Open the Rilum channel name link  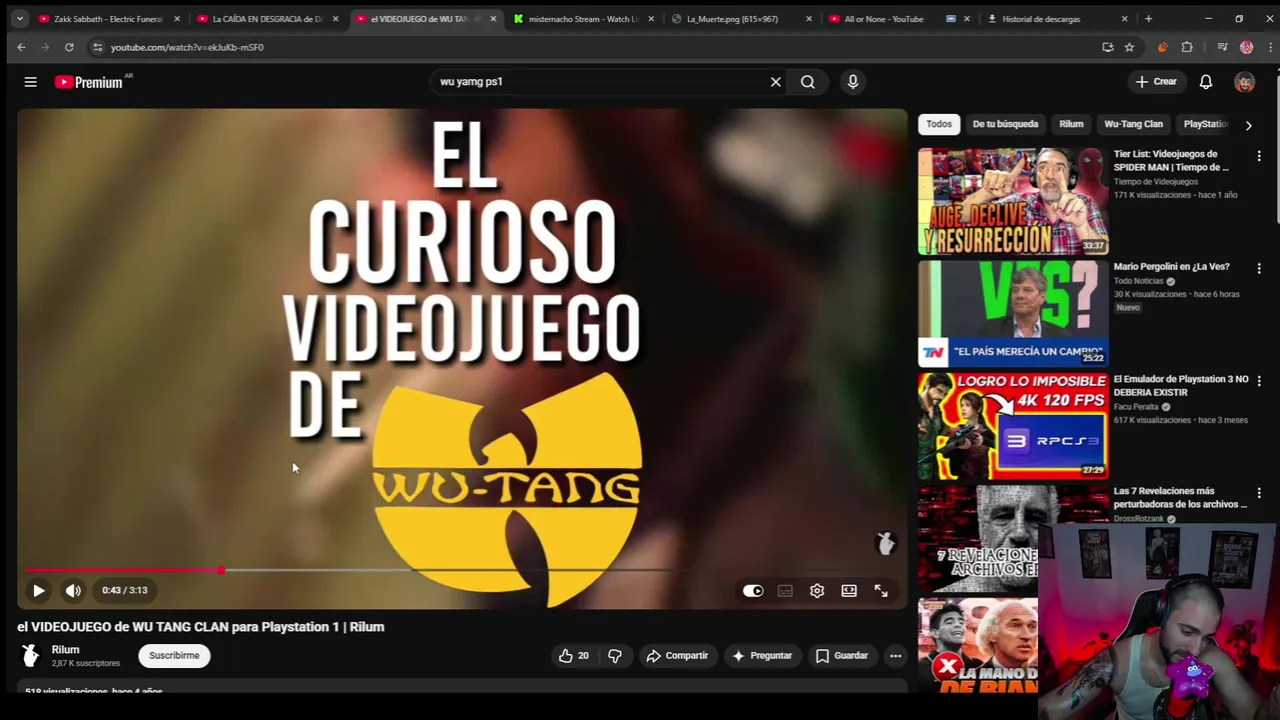click(x=66, y=650)
